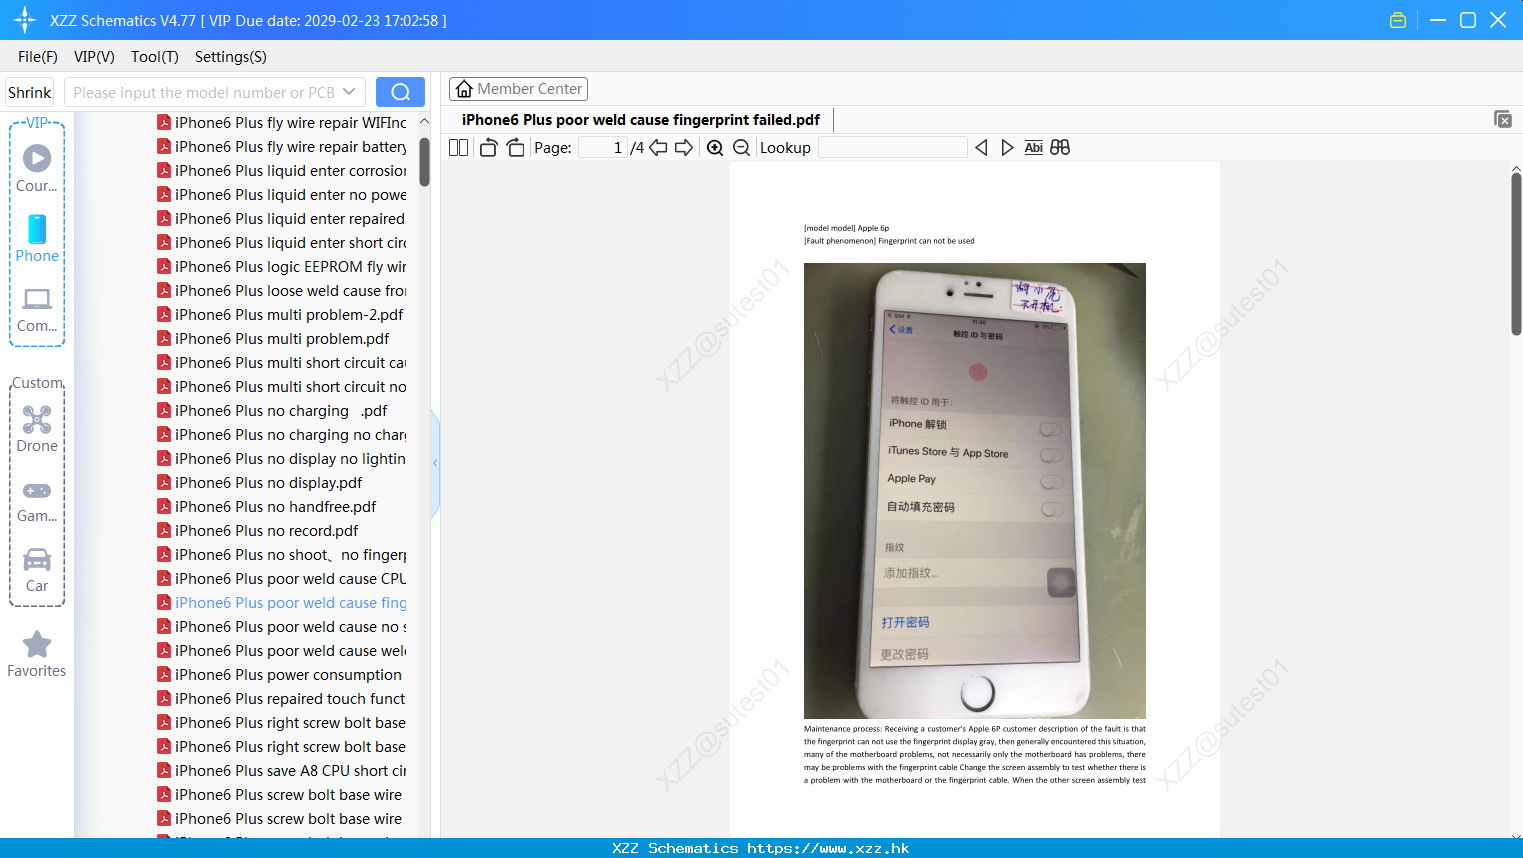Open the Tool(T) menu
This screenshot has height=858, width=1523.
tap(155, 57)
